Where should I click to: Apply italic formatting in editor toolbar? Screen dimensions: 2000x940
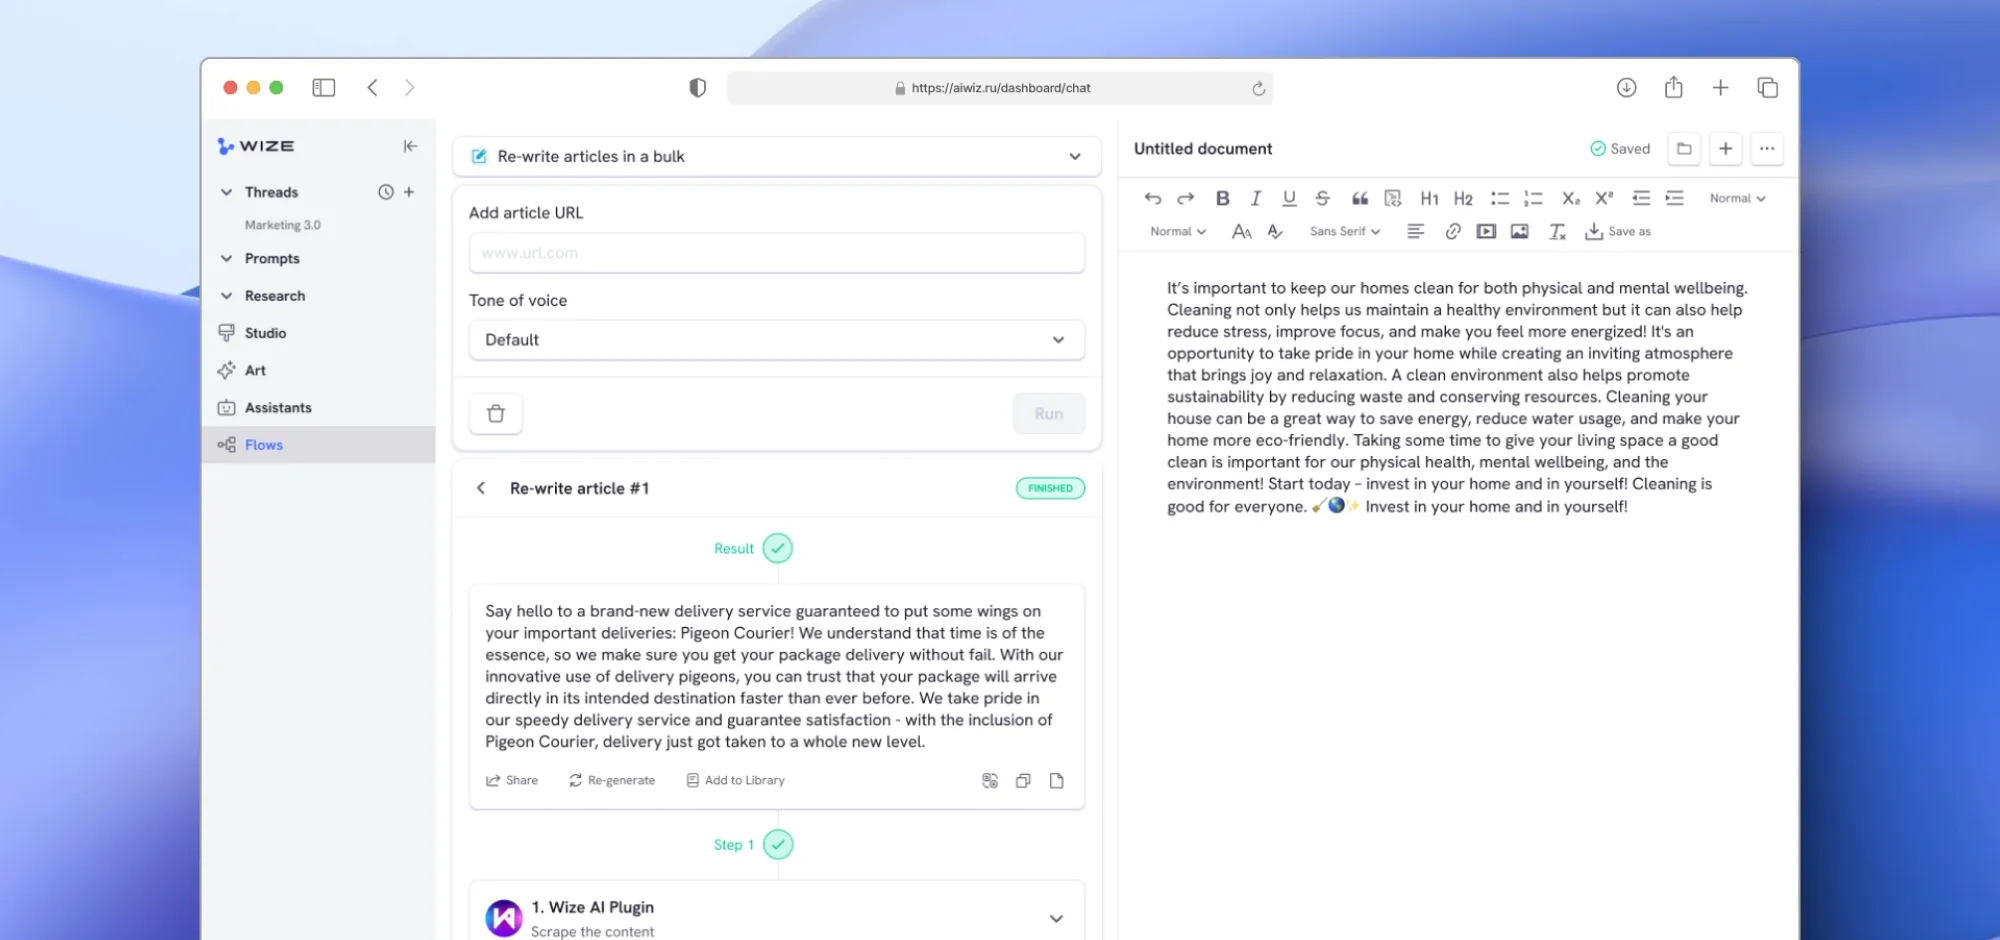[x=1256, y=198]
